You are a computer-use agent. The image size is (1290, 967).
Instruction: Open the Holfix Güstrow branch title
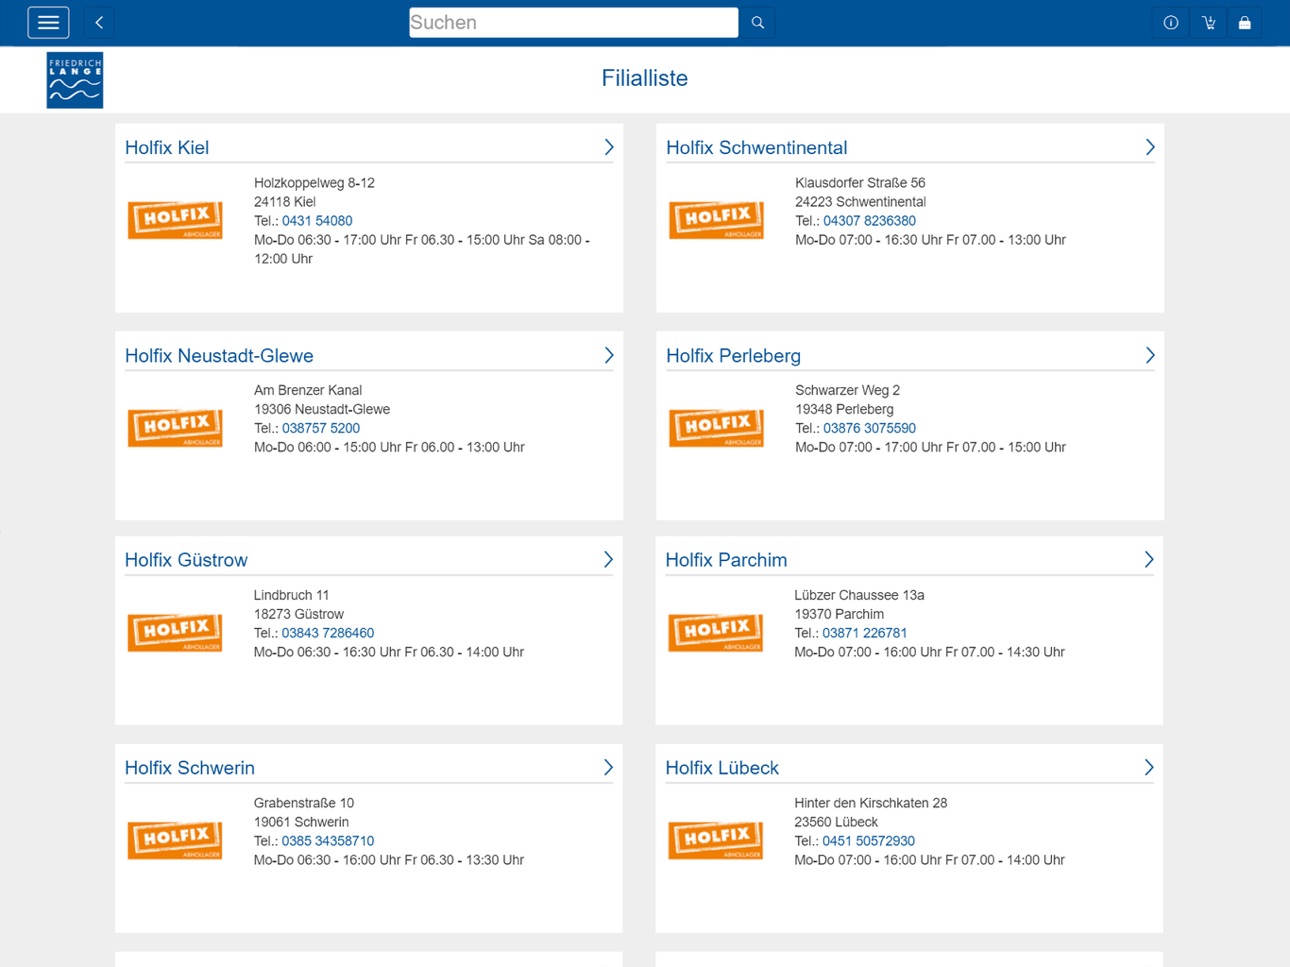click(186, 560)
